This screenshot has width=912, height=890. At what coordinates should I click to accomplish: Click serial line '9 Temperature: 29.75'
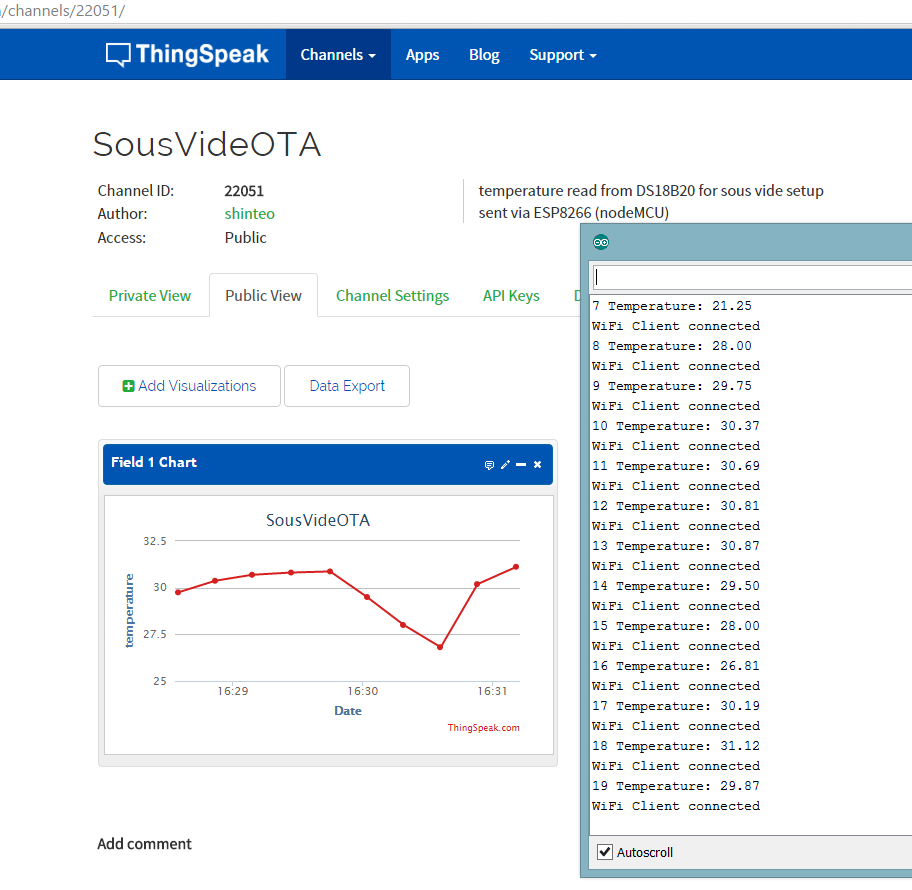(x=672, y=386)
